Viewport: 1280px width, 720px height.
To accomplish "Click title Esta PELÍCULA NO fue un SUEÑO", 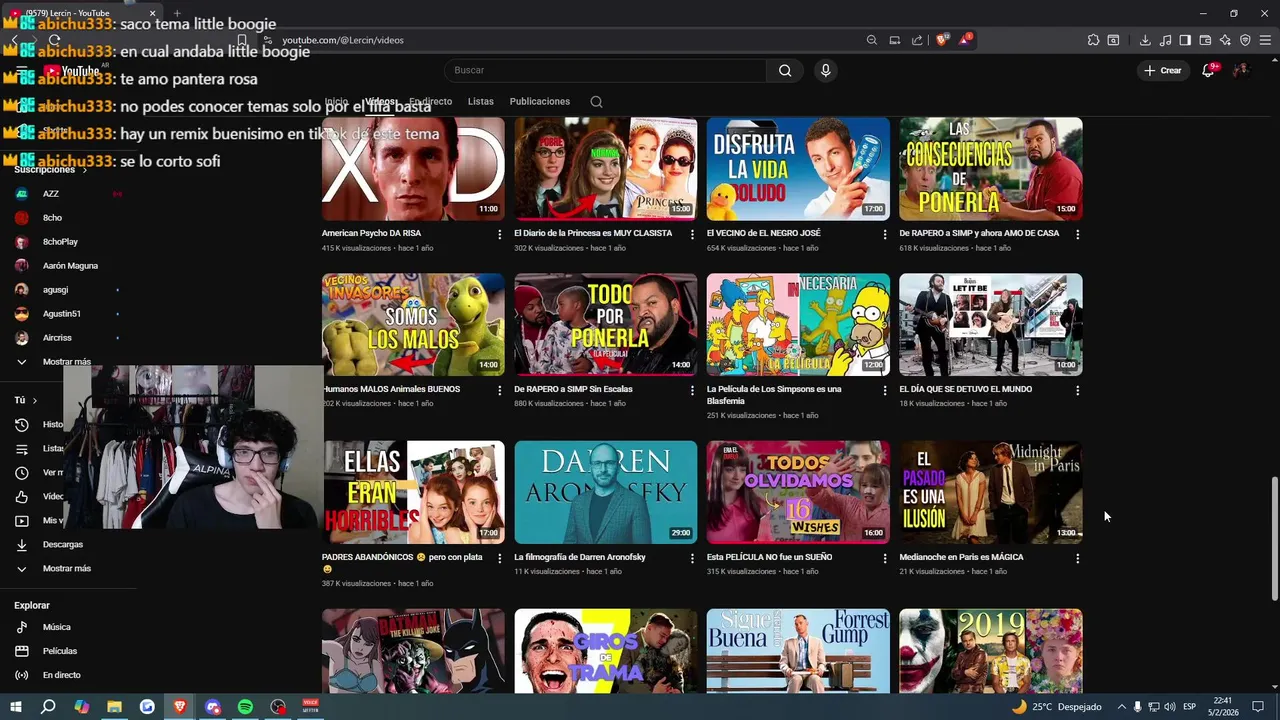I will tap(769, 557).
